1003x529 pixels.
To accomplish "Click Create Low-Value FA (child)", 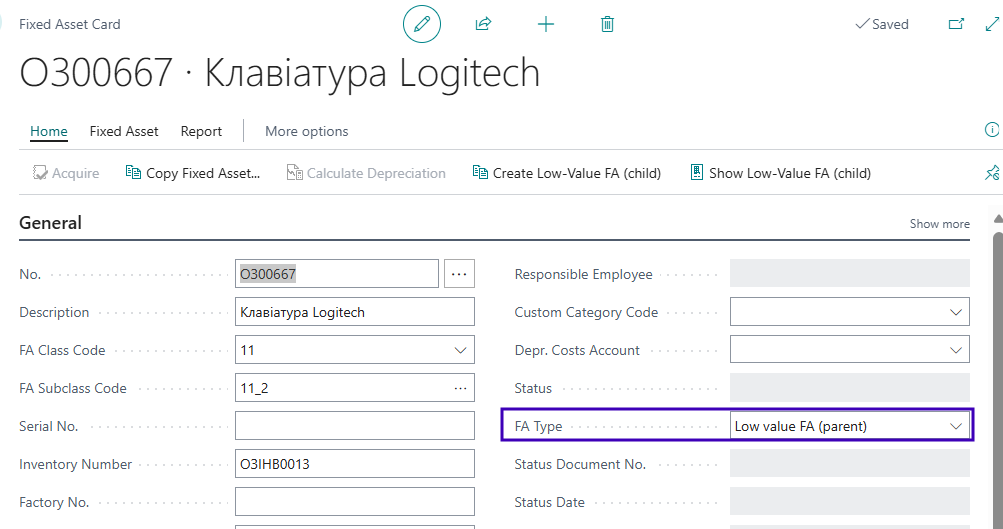I will (567, 173).
